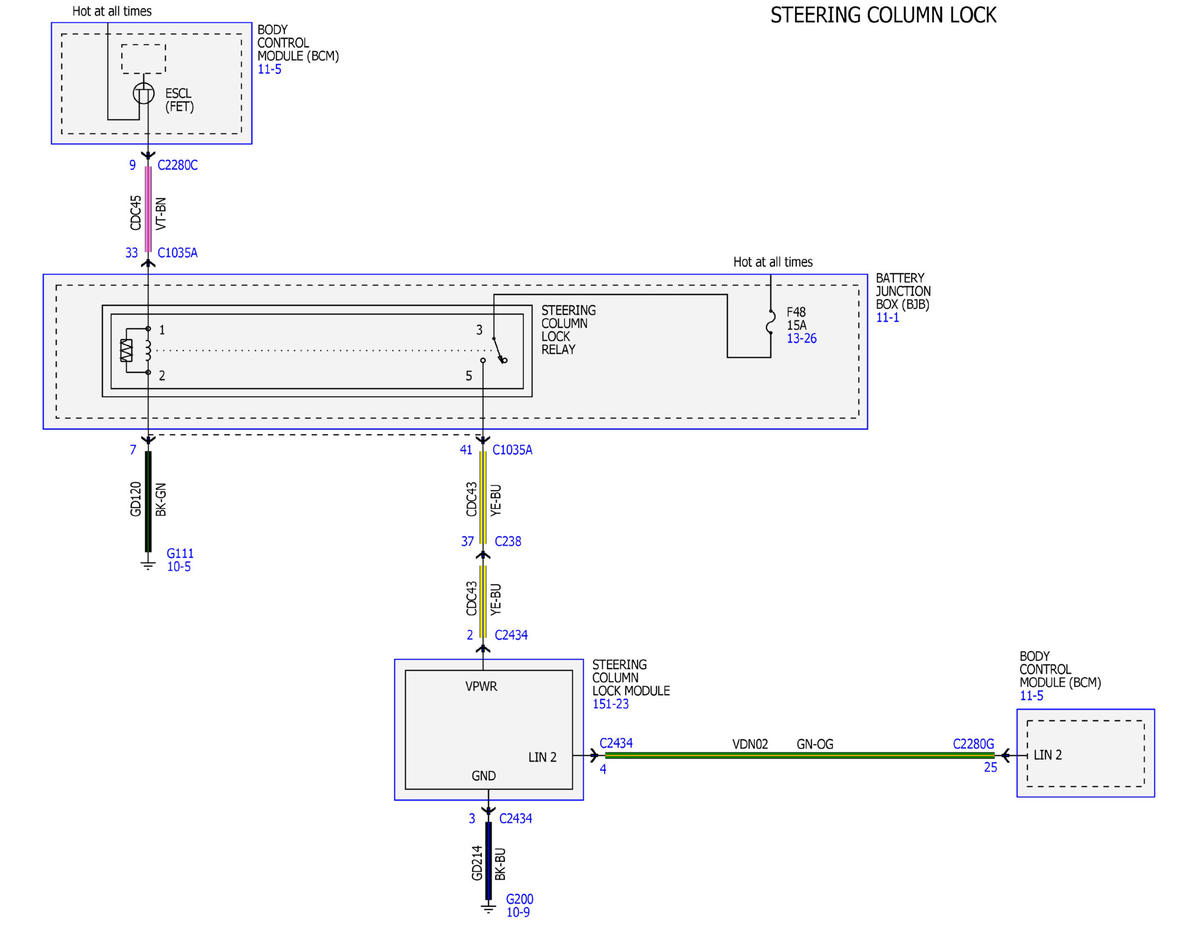
Task: Open page reference 10-9 below G200
Action: (518, 912)
